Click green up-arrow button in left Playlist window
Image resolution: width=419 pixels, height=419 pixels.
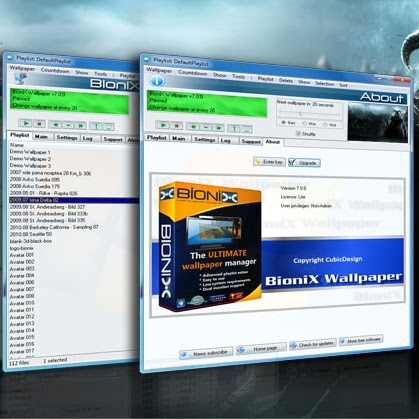96,126
